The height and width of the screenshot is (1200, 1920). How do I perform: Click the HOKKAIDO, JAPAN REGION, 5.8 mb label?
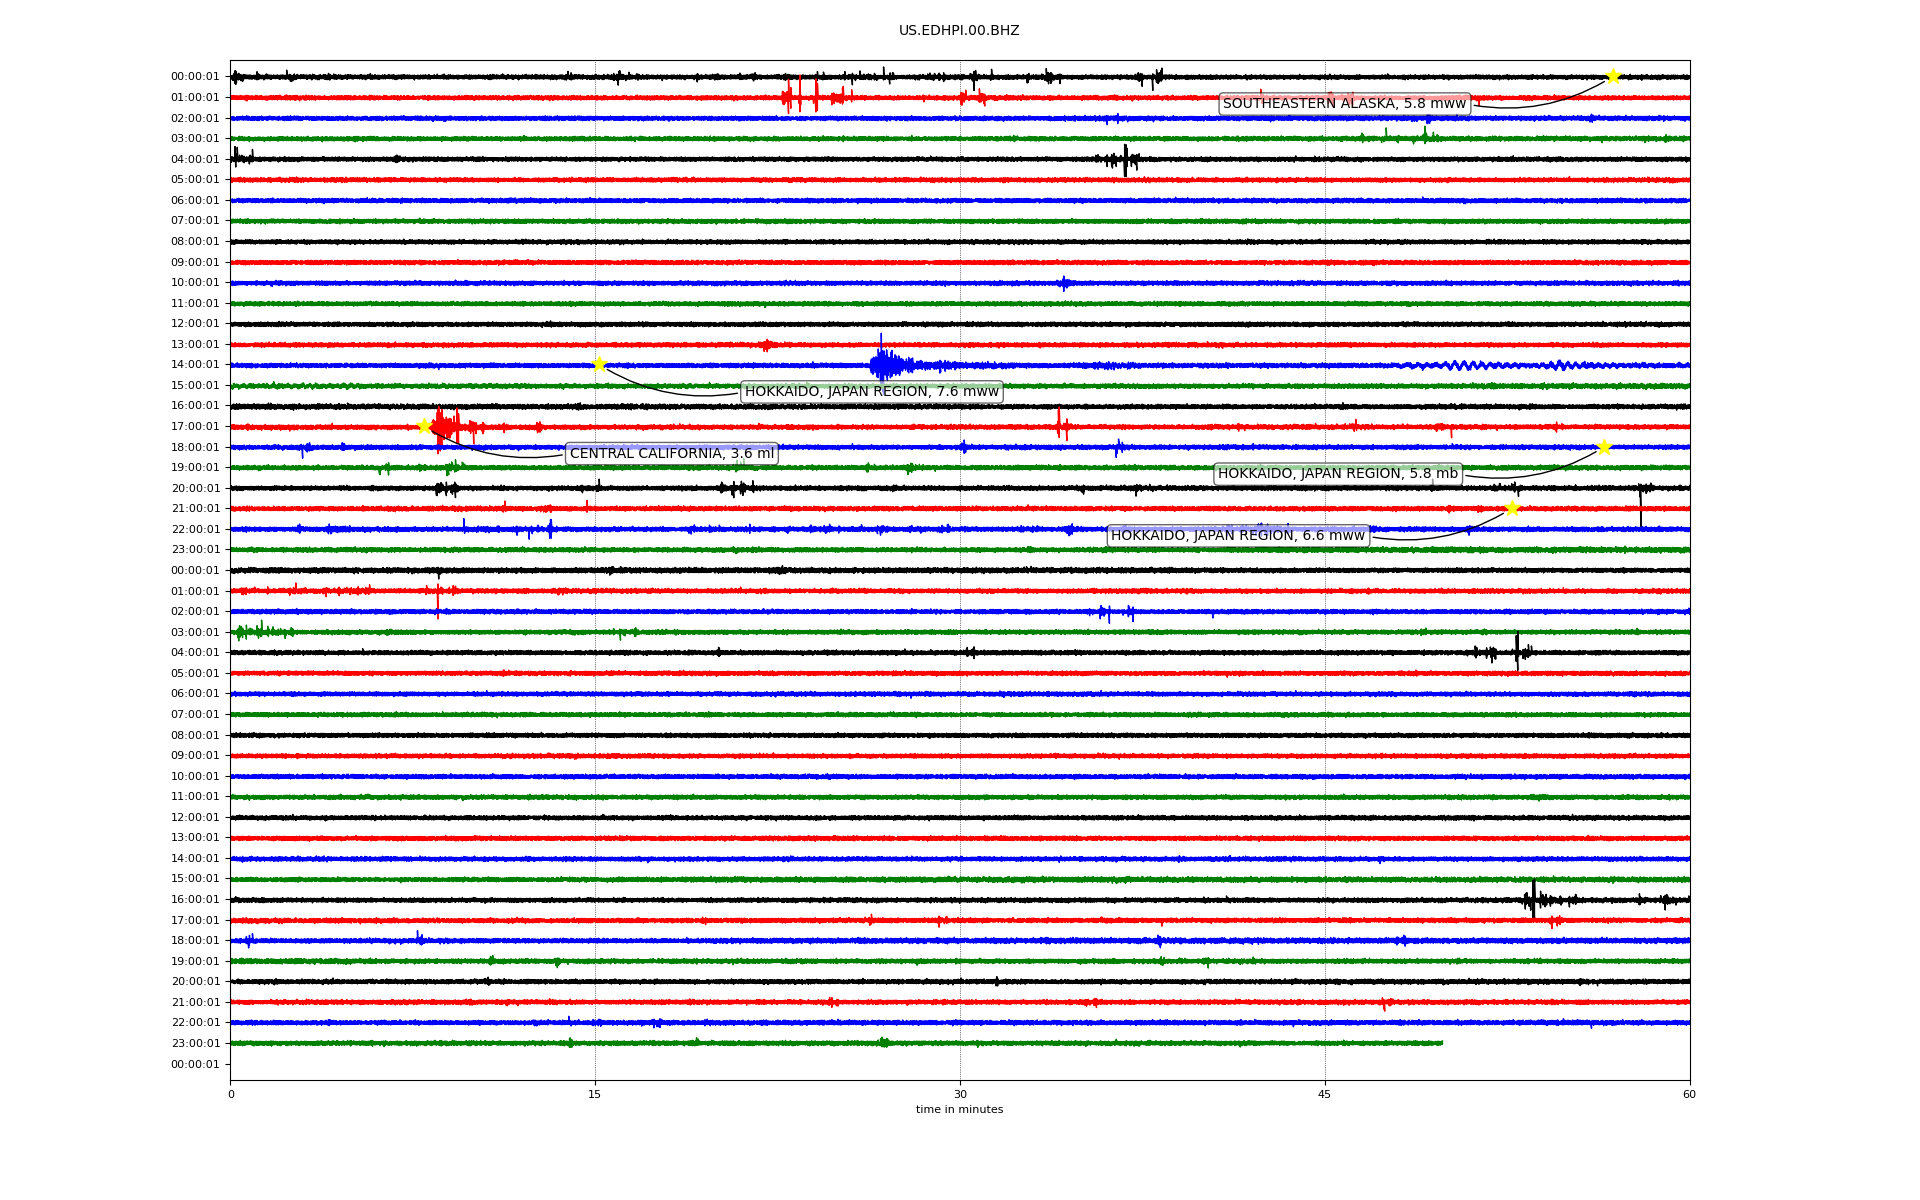(x=1337, y=474)
